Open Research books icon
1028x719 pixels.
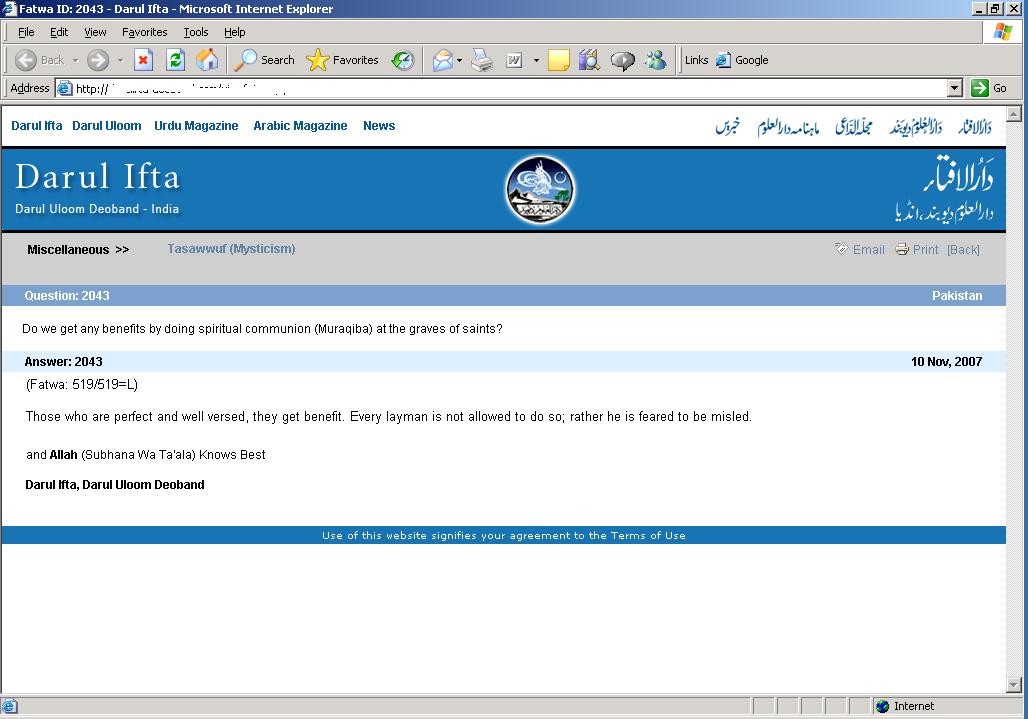click(589, 60)
